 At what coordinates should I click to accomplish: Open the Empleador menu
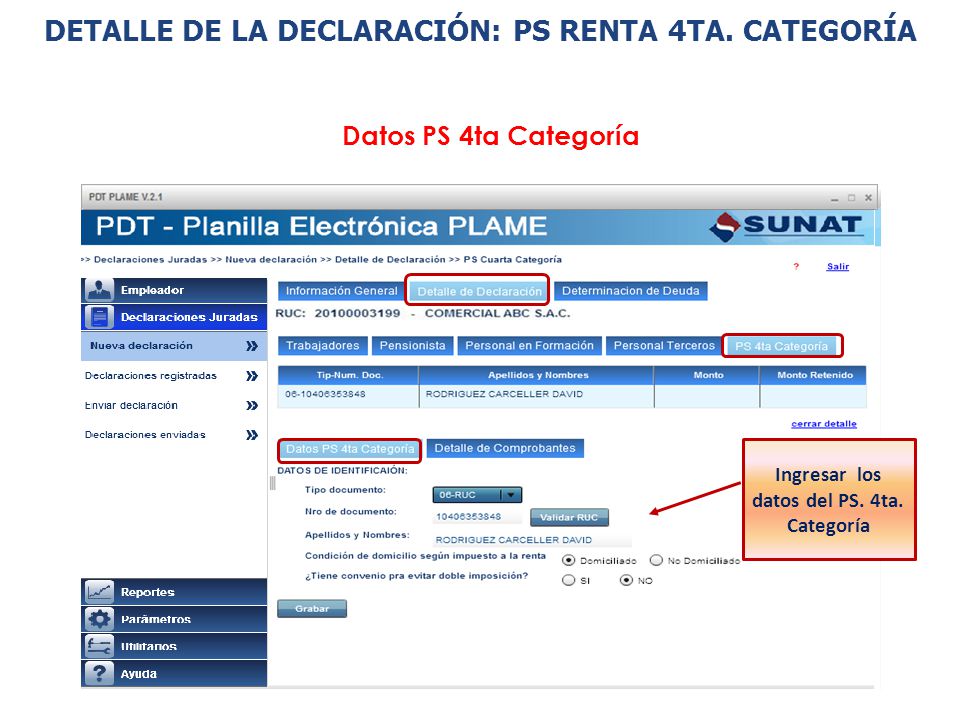174,290
